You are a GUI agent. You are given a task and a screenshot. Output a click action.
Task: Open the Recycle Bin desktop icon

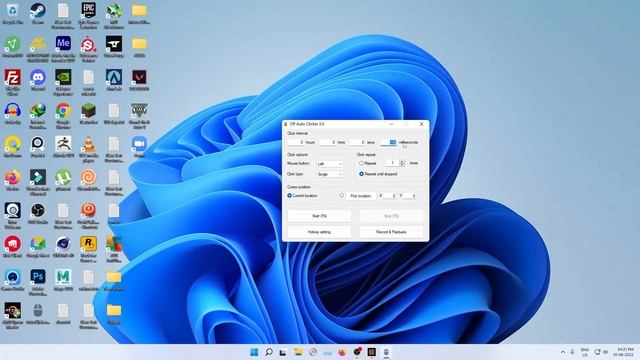pyautogui.click(x=13, y=14)
